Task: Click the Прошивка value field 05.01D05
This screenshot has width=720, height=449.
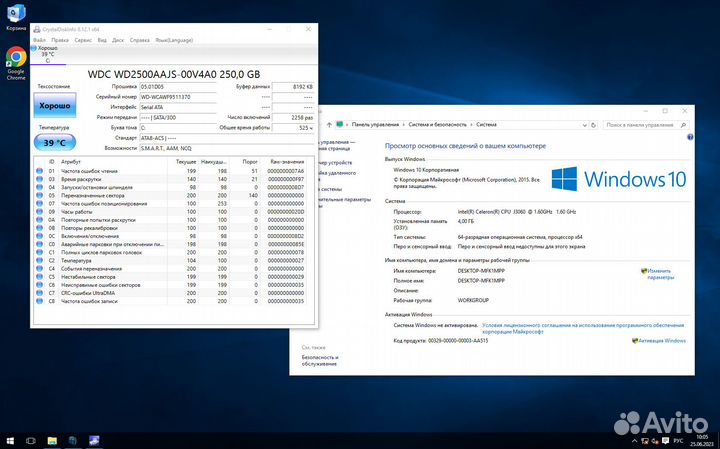Action: [178, 87]
